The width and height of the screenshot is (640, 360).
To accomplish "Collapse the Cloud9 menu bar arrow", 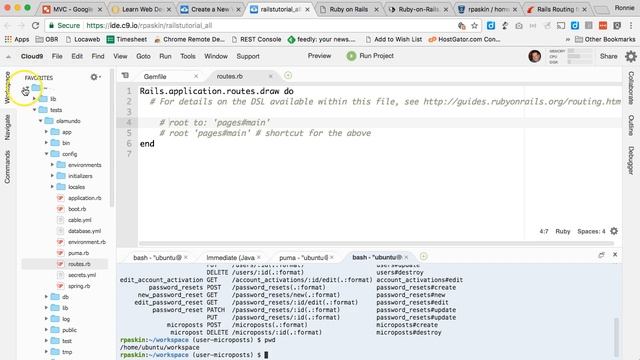I will tap(8, 57).
